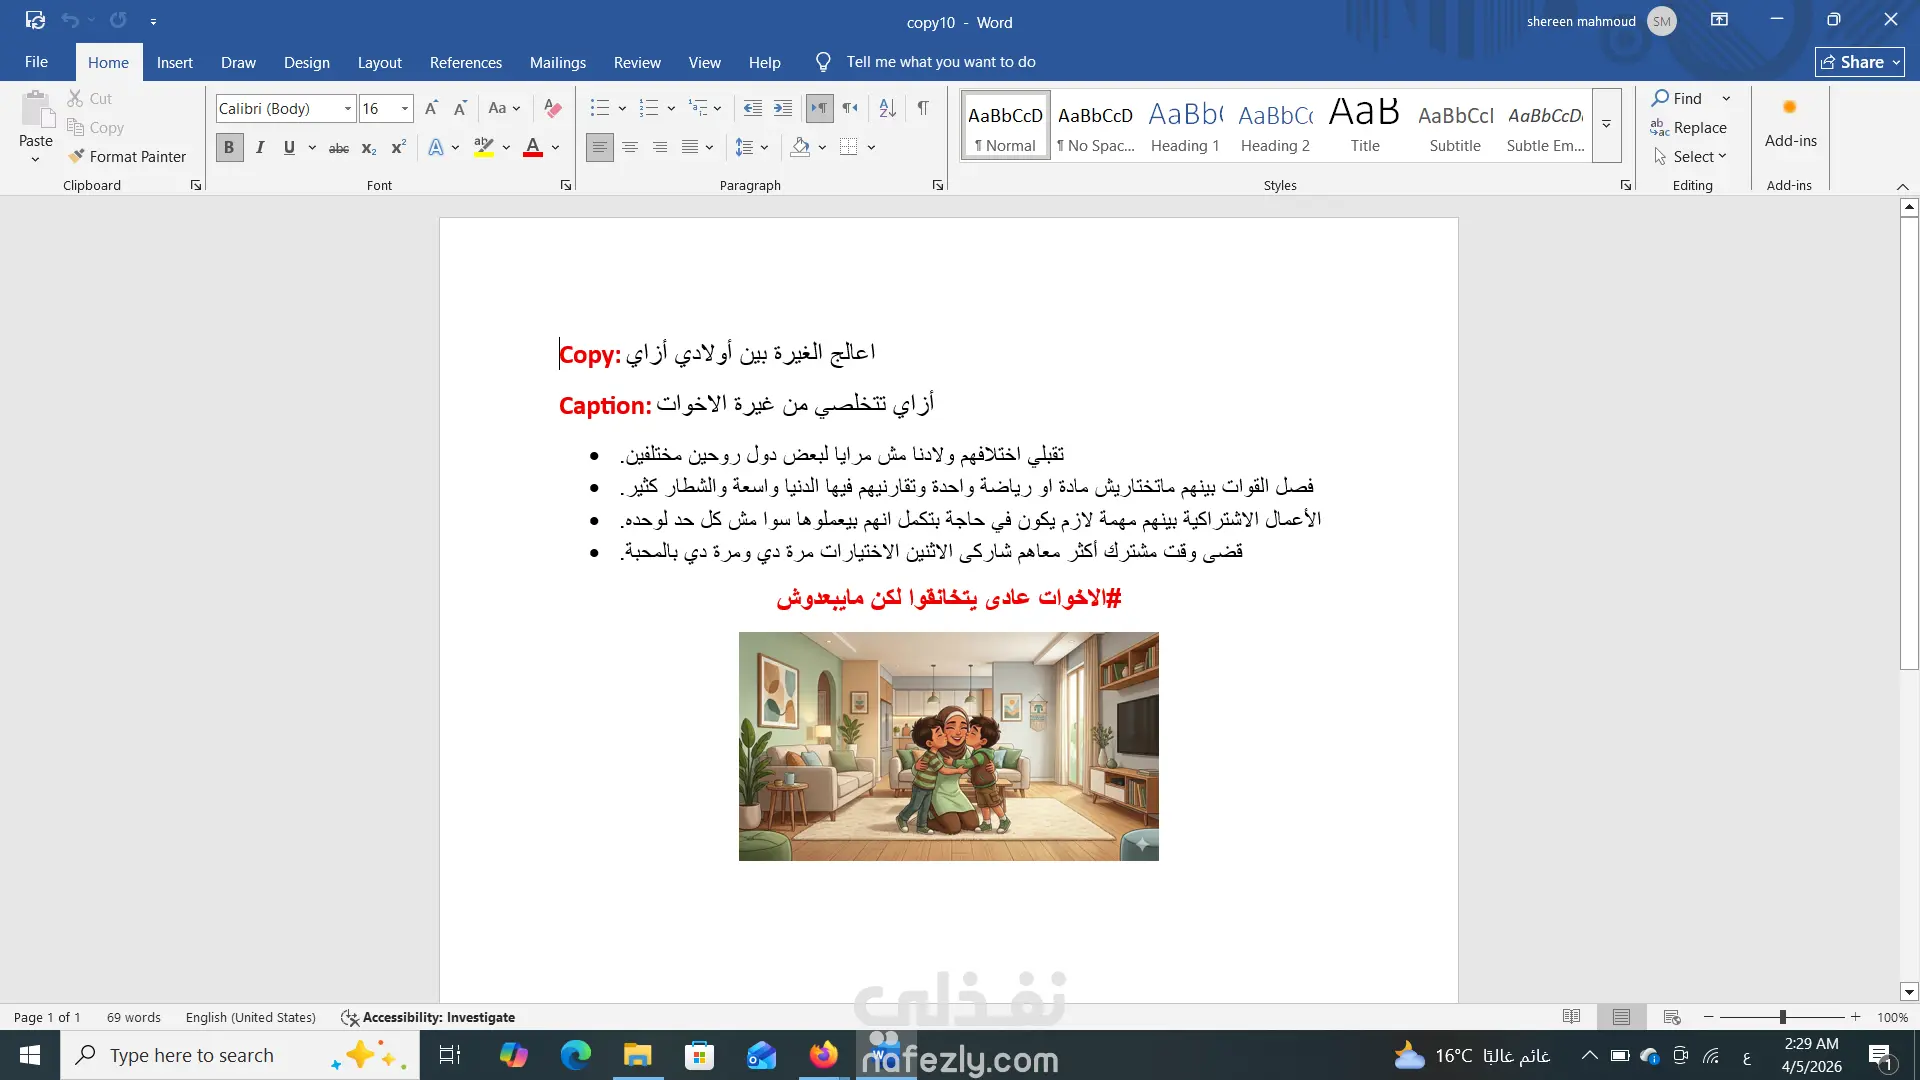Click the Sort paragraph icon
This screenshot has height=1080, width=1920.
tap(887, 108)
